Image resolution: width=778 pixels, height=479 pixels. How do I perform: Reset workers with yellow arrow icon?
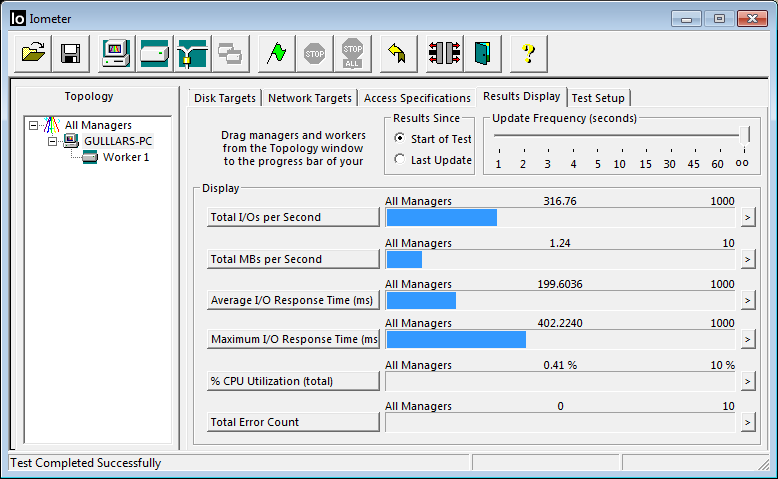pyautogui.click(x=398, y=53)
